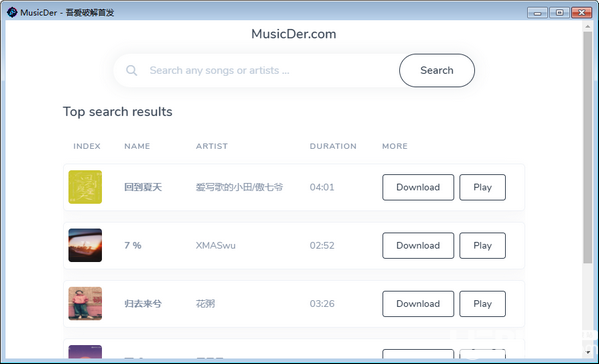The height and width of the screenshot is (364, 599).
Task: Download the song 7 % by XMASwu
Action: [418, 246]
